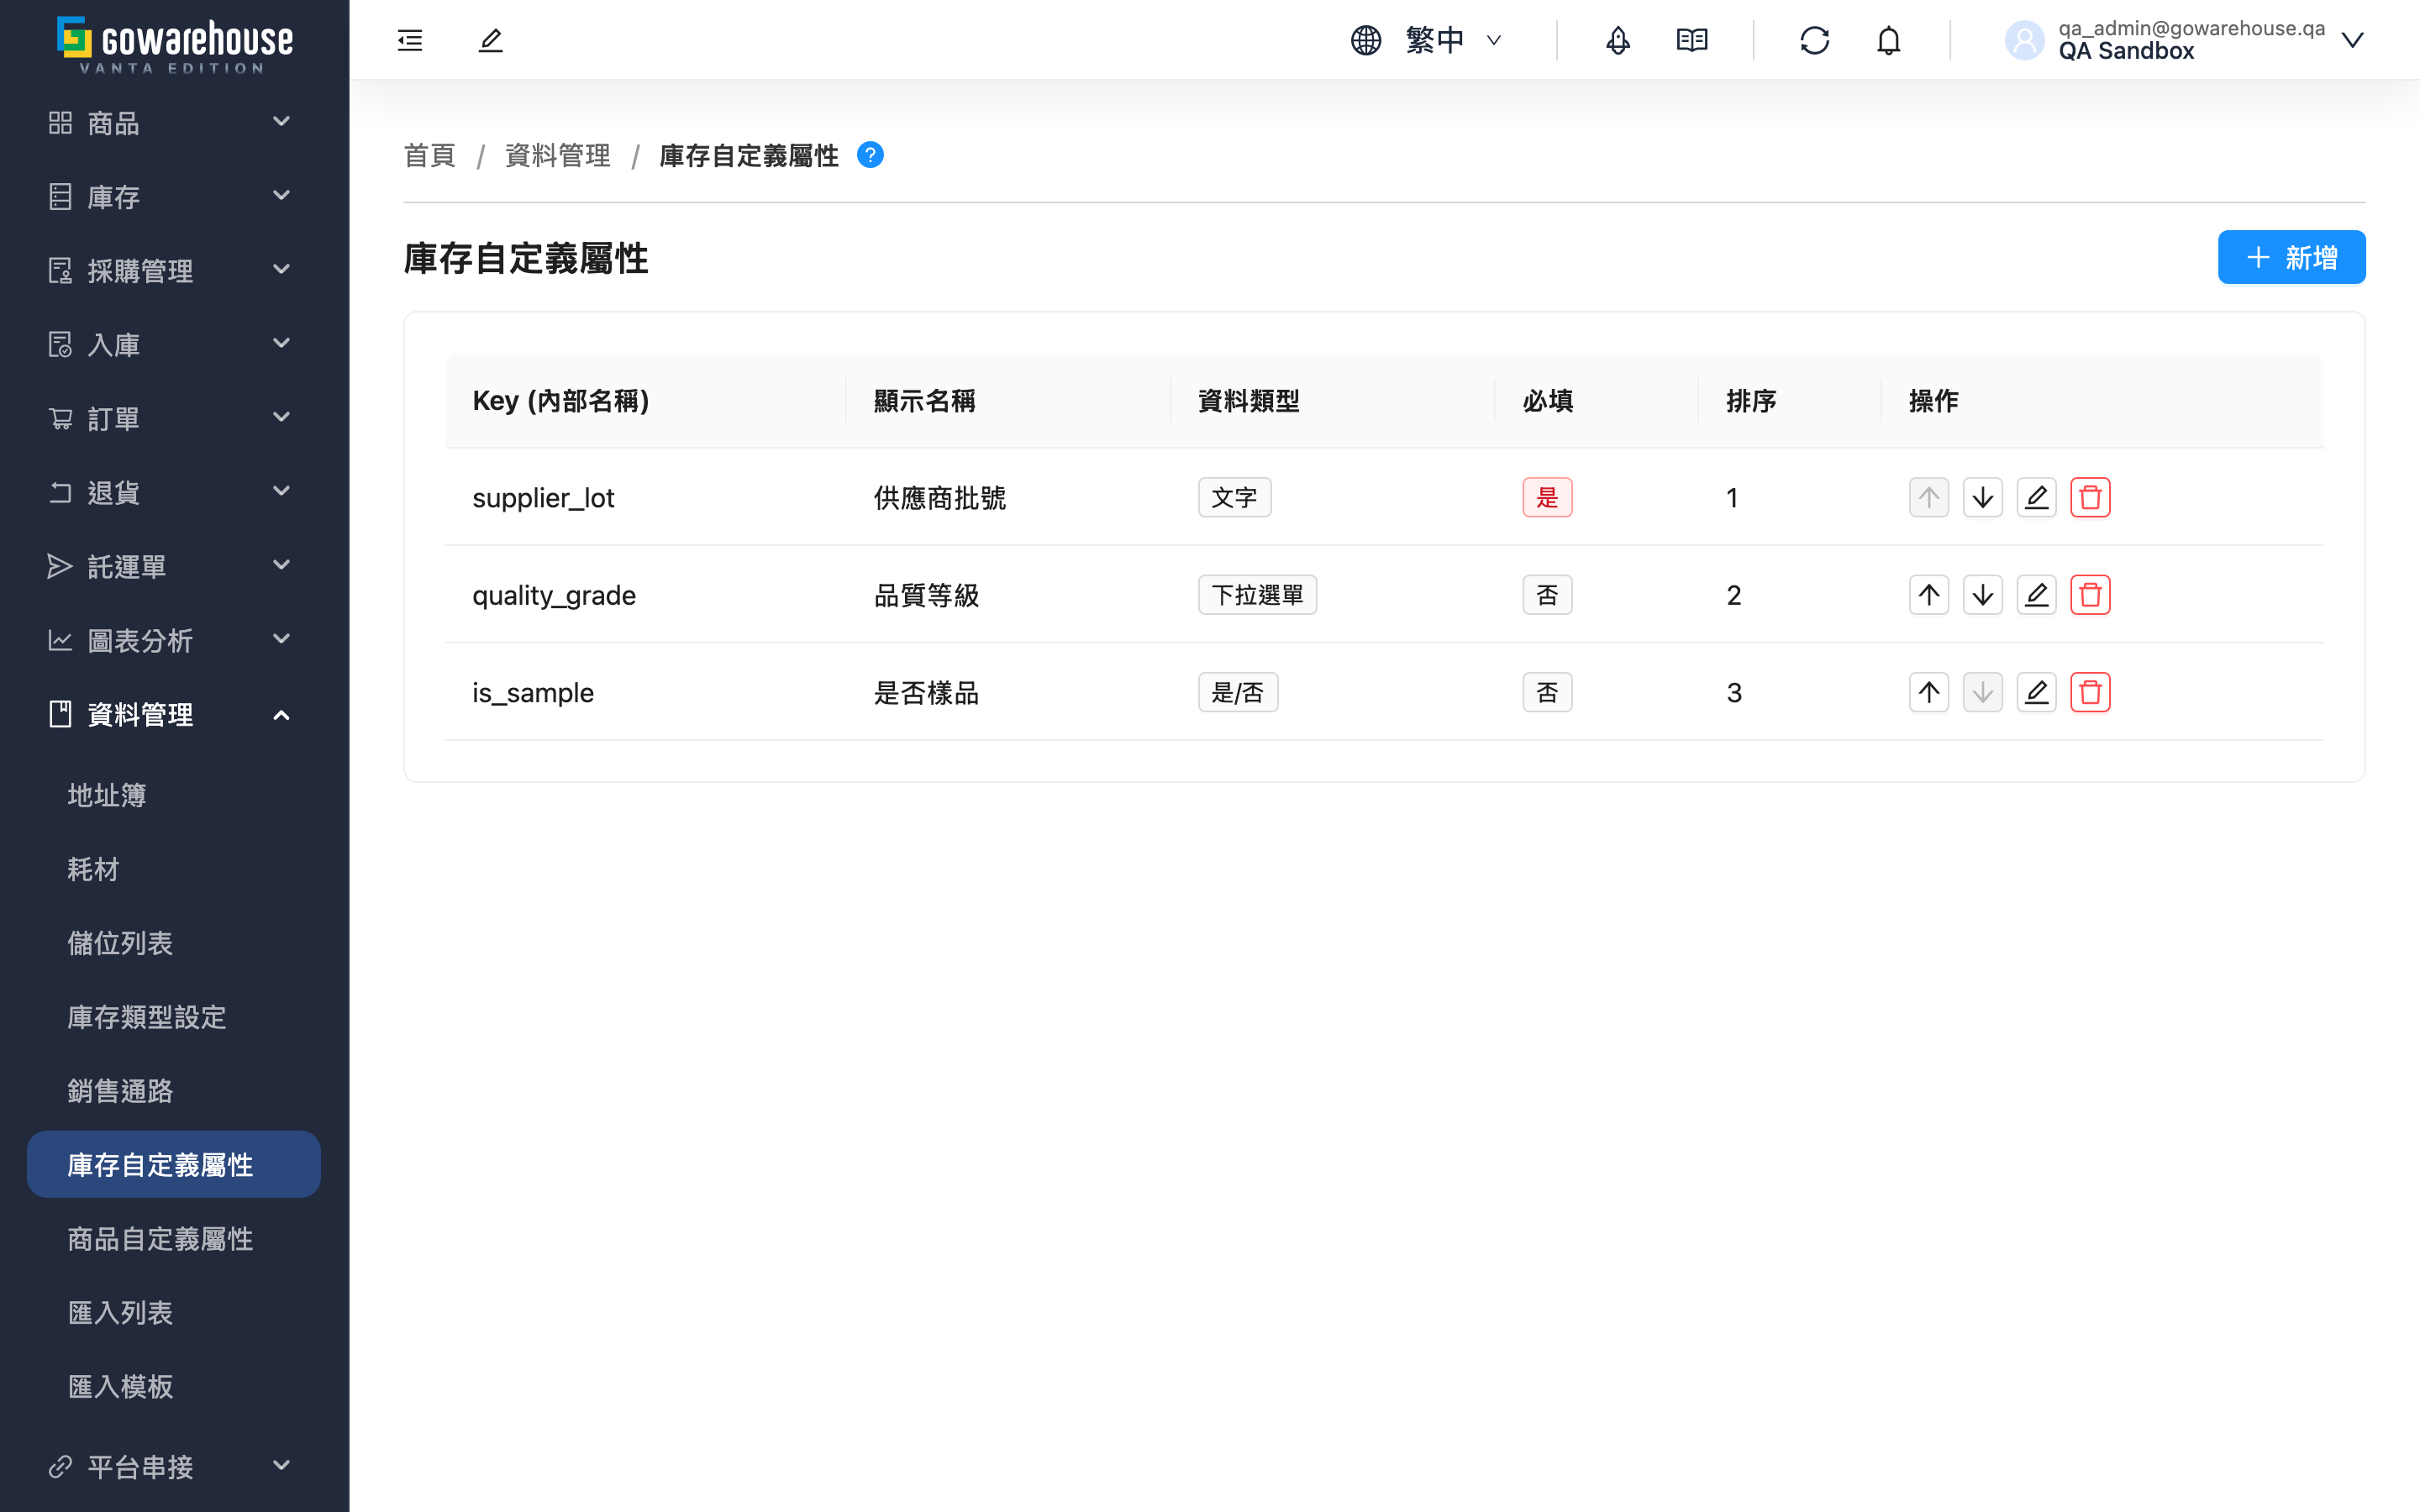The image size is (2420, 1512).
Task: Delete the is_sample attribute
Action: [x=2090, y=692]
